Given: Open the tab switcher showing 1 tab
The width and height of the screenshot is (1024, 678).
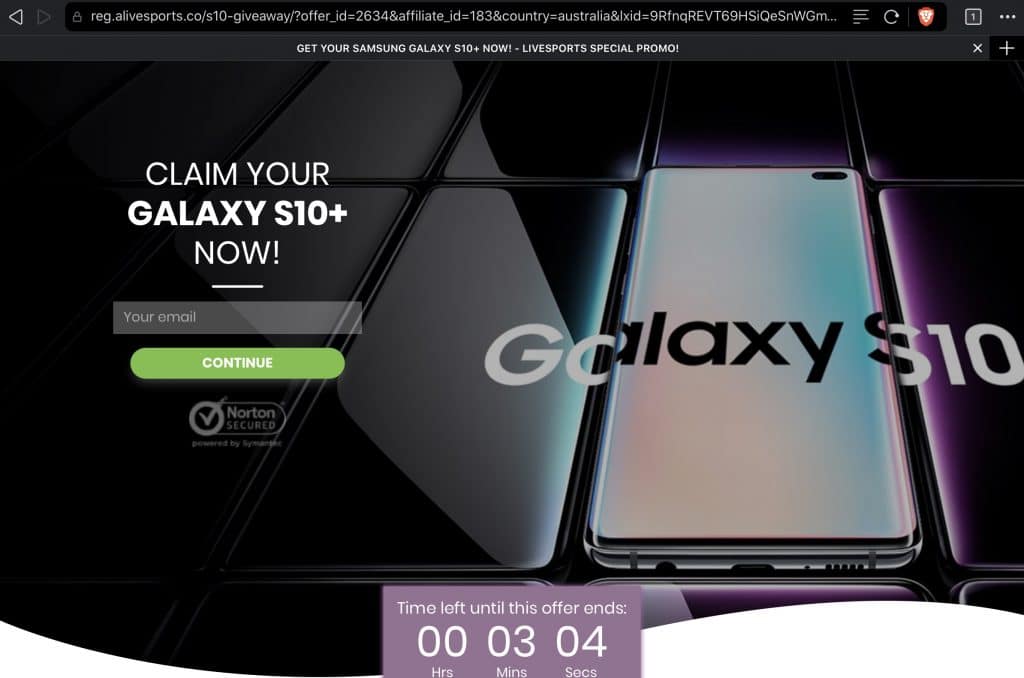Looking at the screenshot, I should [x=973, y=16].
